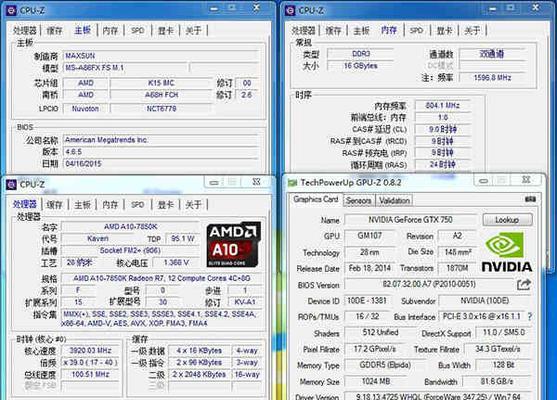Switch to the Sensors tab in GPU-Z
Screen dimensions: 557x400
[358, 201]
